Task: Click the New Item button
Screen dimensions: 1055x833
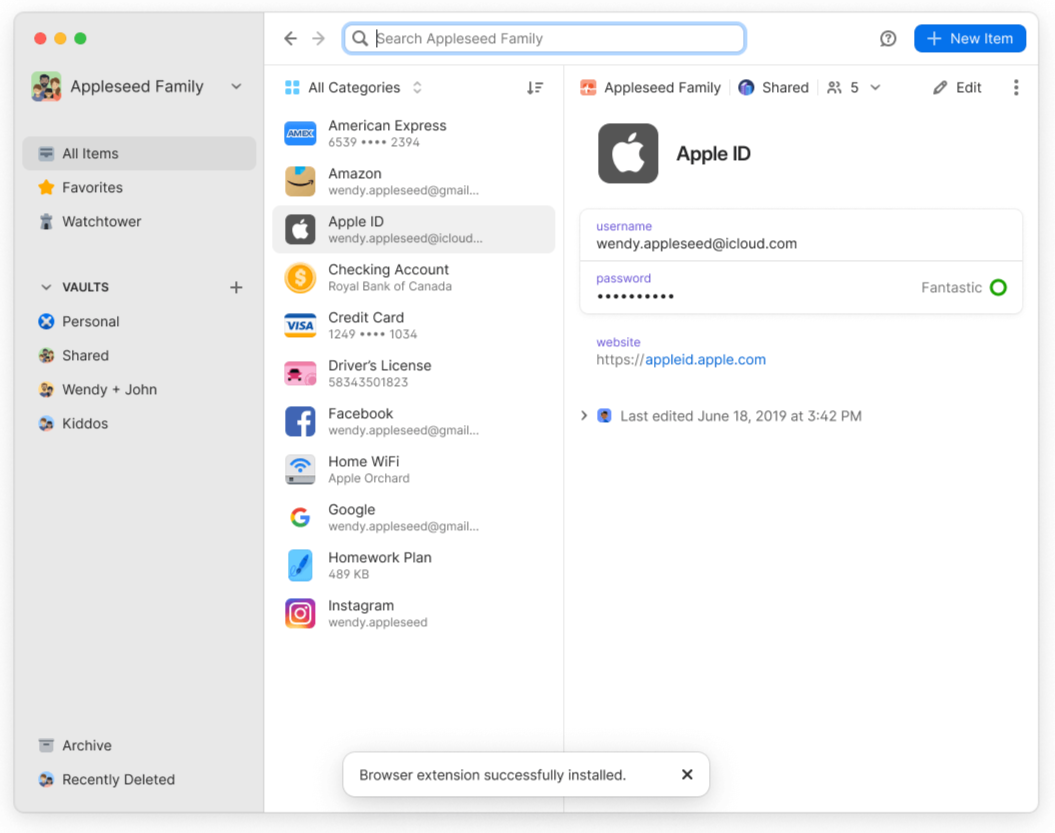Action: tap(970, 38)
